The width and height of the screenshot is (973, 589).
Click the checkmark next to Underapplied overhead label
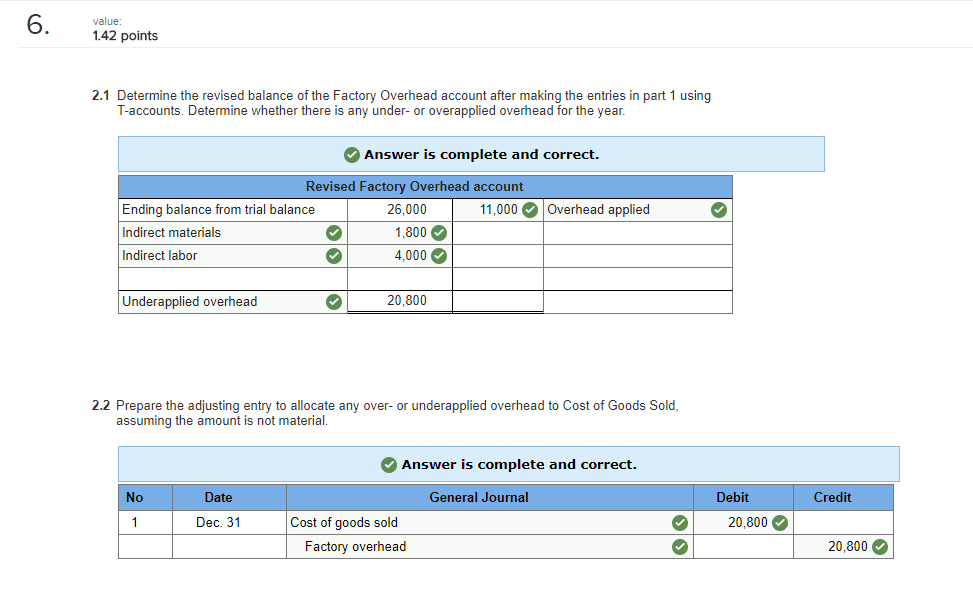pos(333,301)
